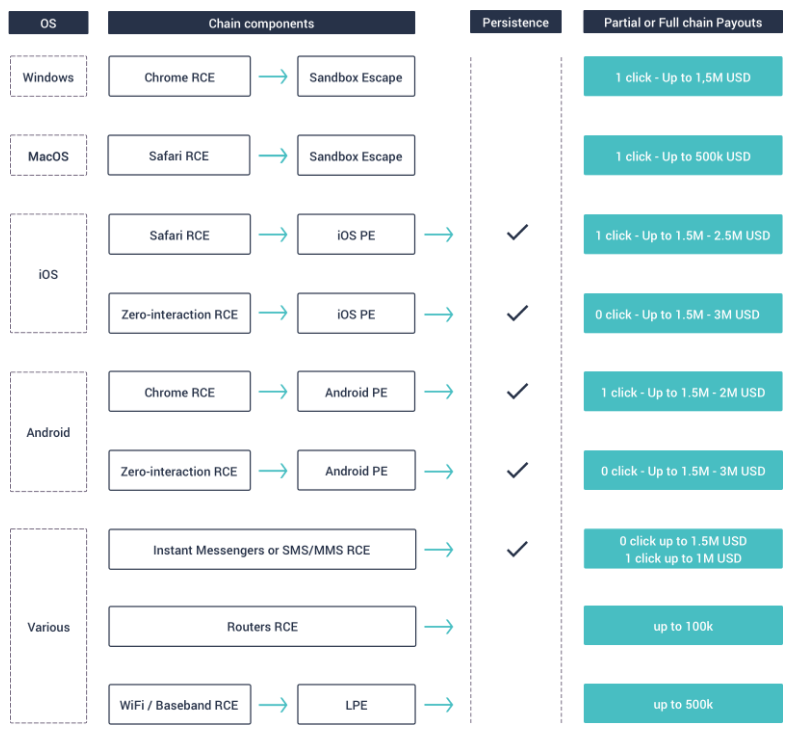
Task: Click persistence checkmark for Chrome RCE Android chain
Action: [516, 392]
